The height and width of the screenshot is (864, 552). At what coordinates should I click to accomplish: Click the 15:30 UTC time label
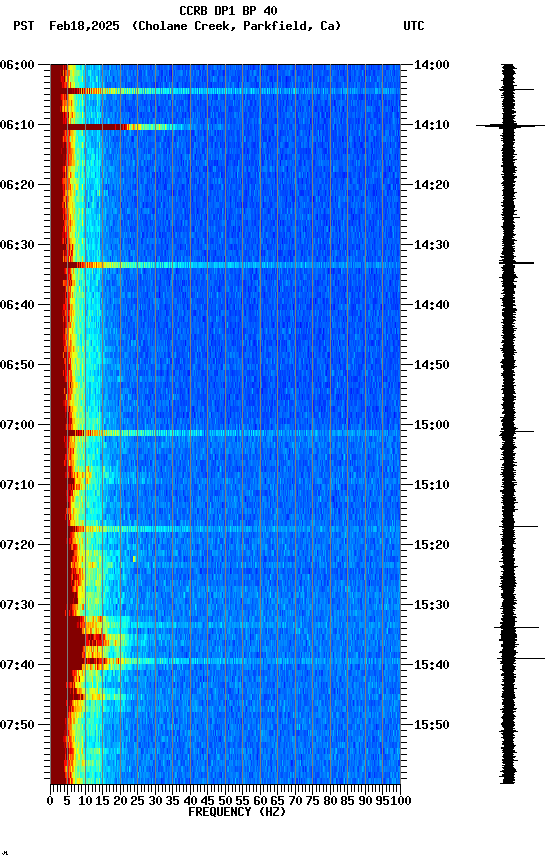[432, 605]
